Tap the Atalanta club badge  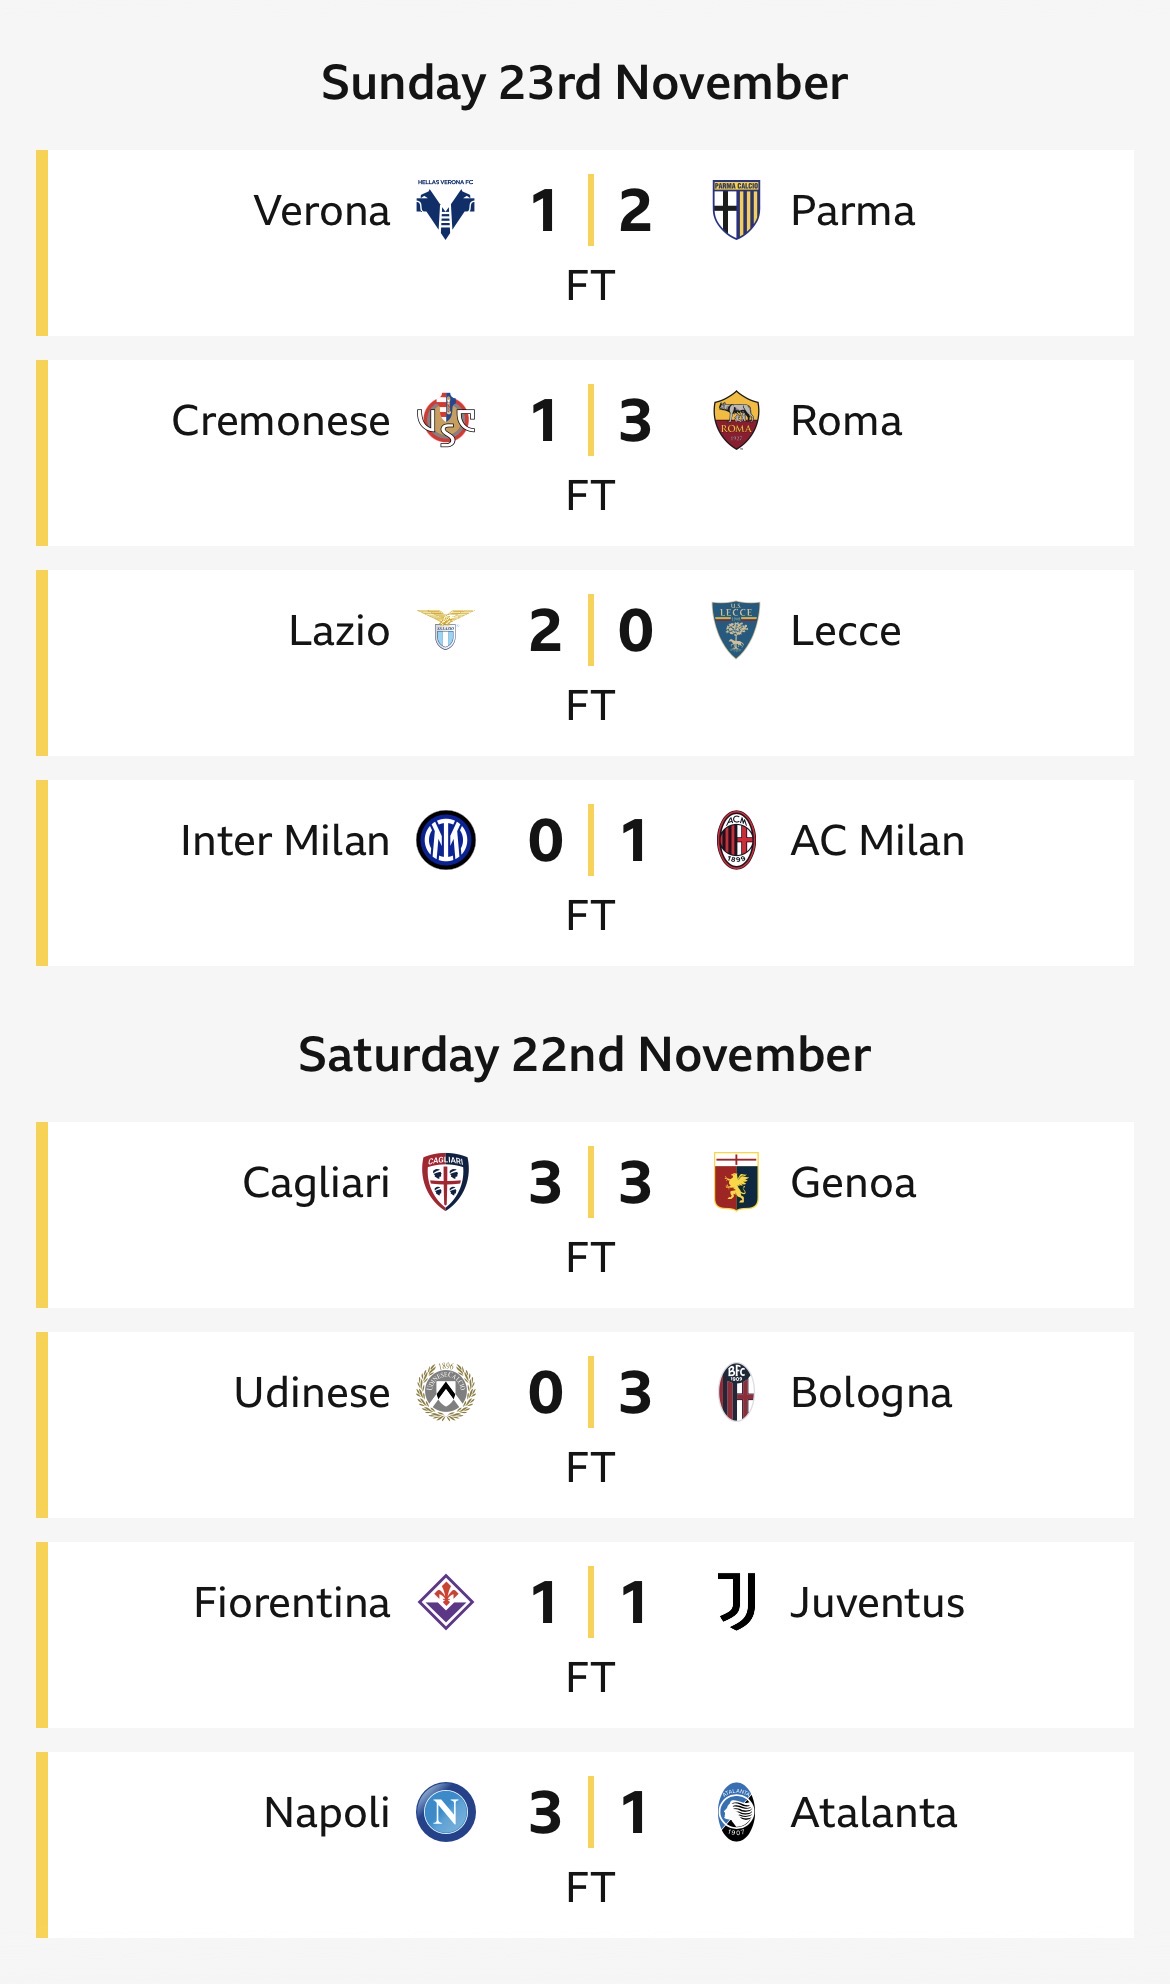736,1812
